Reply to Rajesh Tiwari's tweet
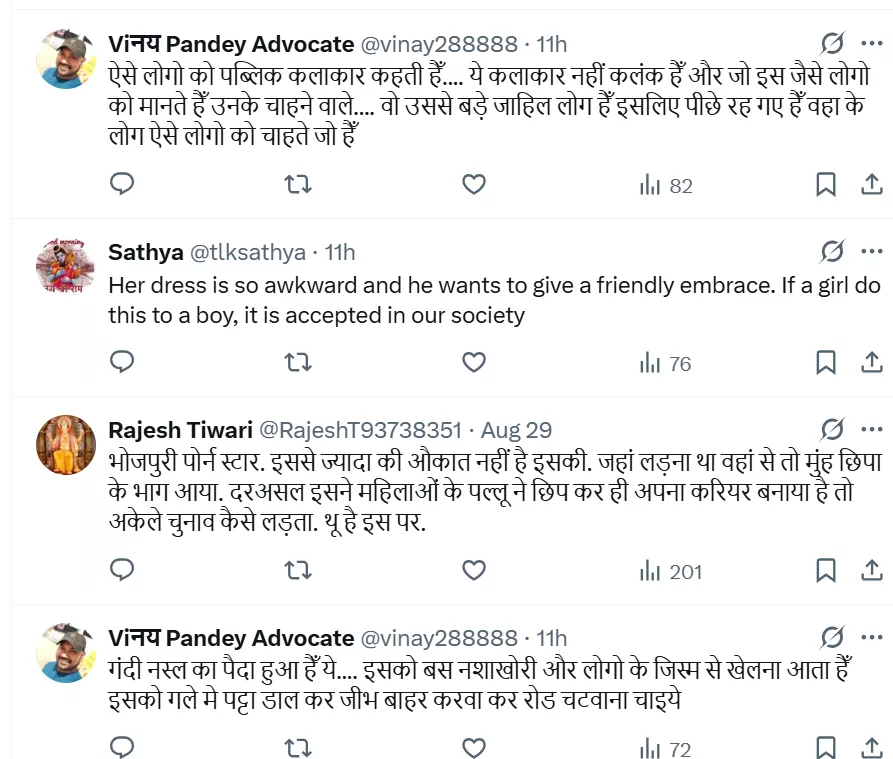This screenshot has height=759, width=893. [x=122, y=571]
